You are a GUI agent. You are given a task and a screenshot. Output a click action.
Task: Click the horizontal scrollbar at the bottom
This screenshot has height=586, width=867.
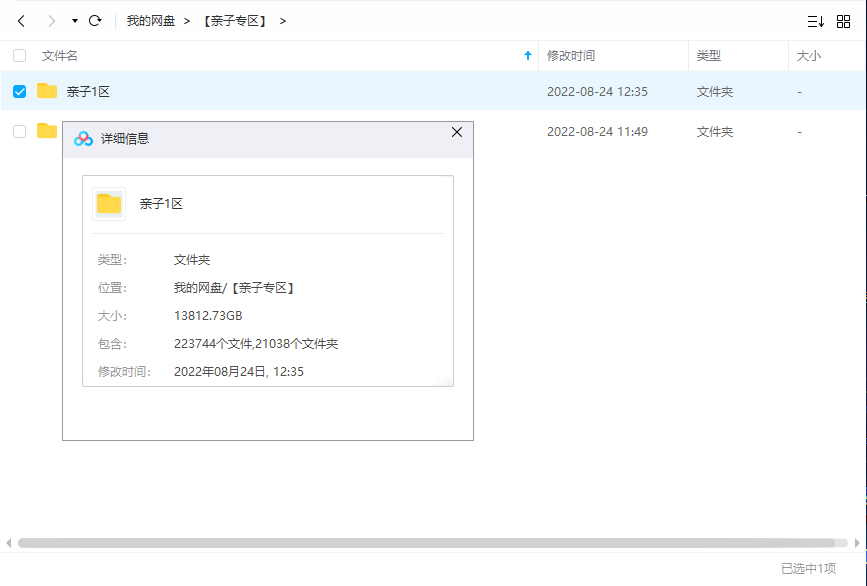[x=432, y=543]
